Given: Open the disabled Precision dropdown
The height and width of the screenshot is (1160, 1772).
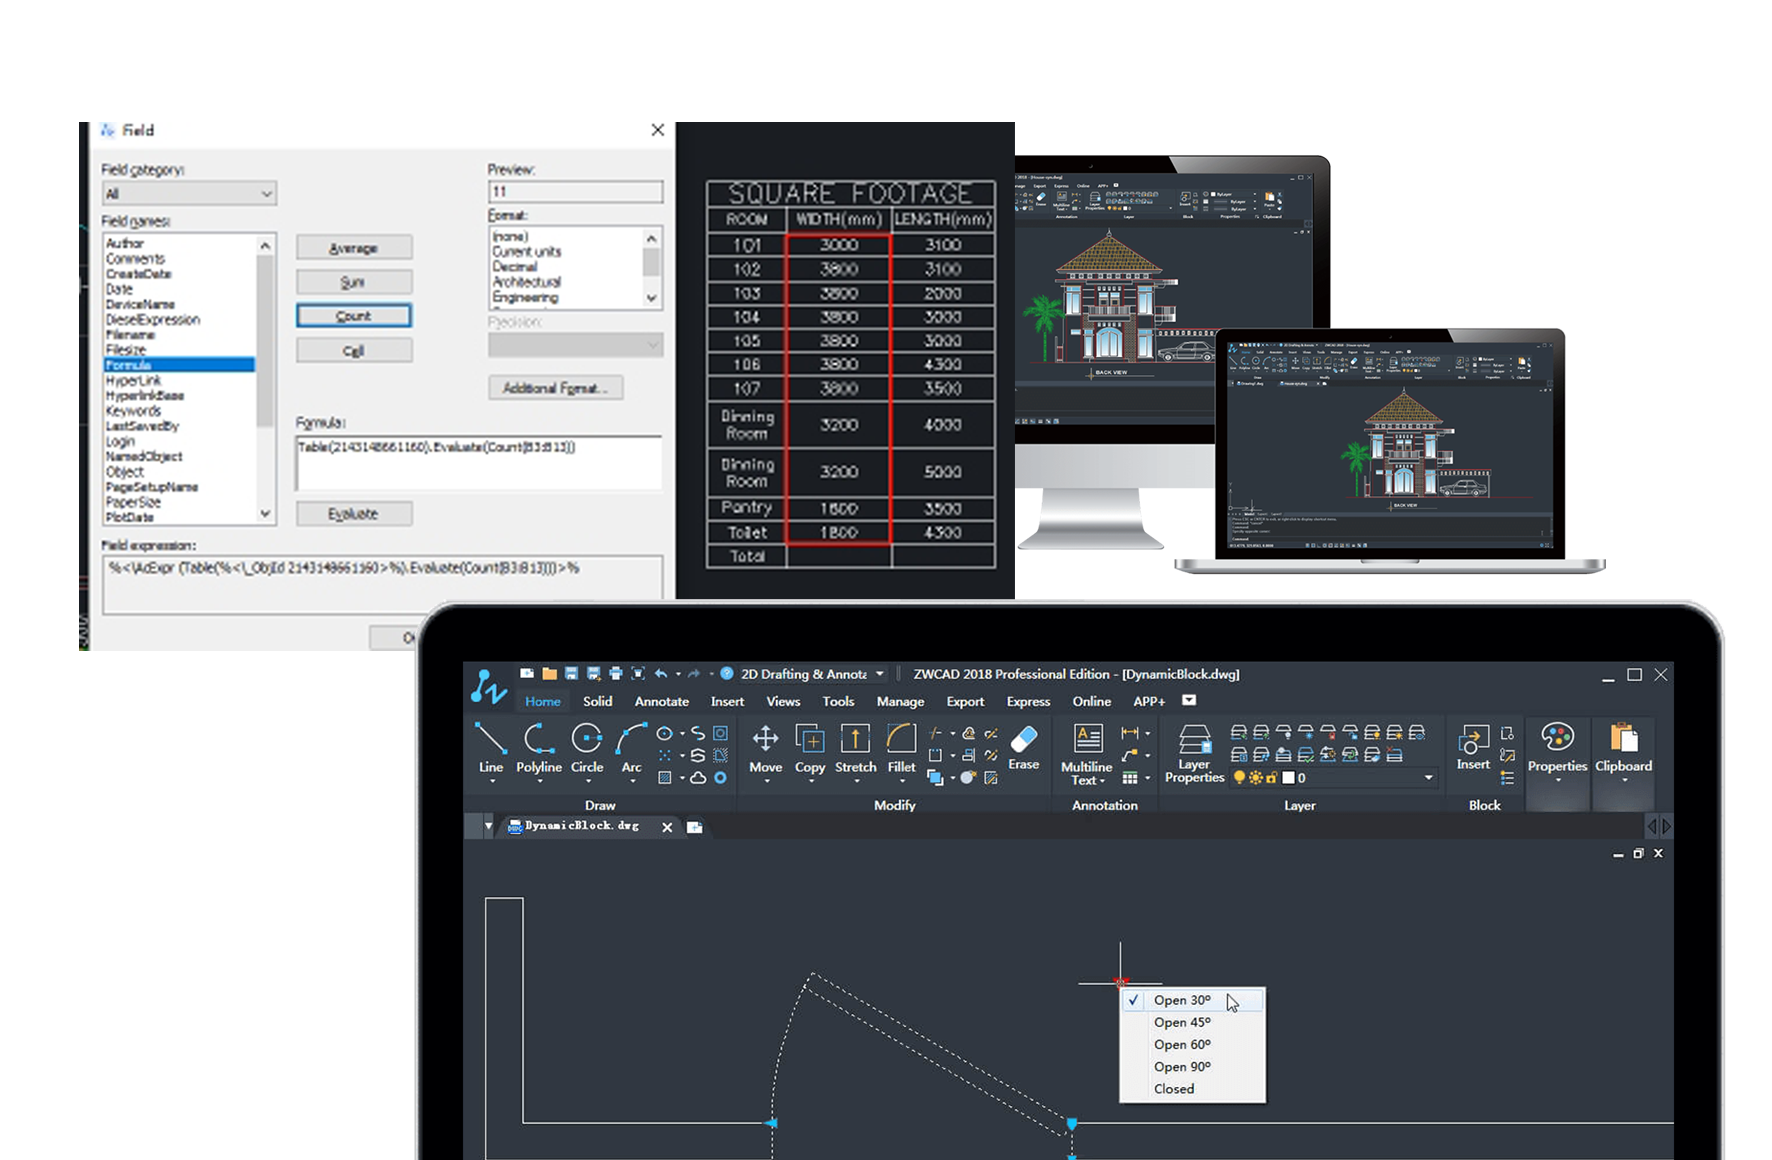Looking at the screenshot, I should (575, 345).
